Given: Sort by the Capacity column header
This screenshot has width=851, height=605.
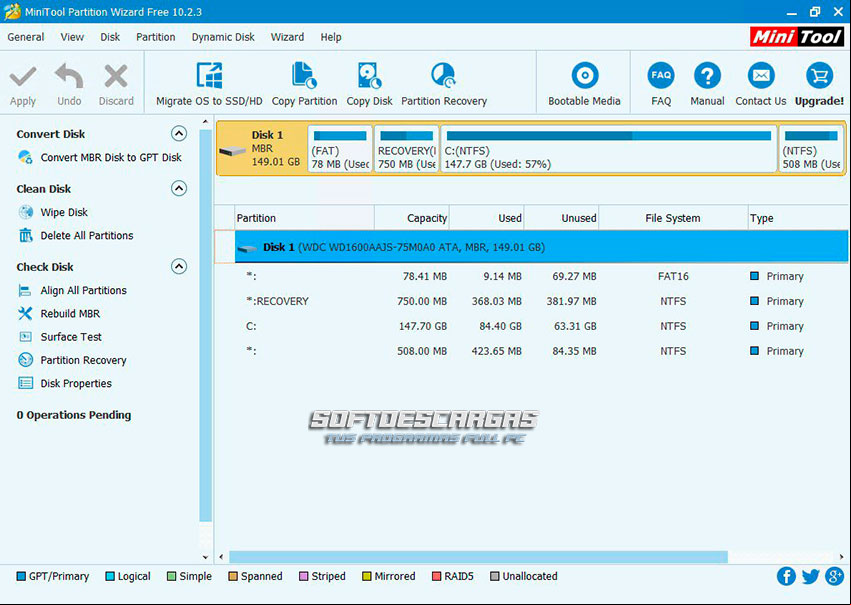Looking at the screenshot, I should tap(412, 218).
